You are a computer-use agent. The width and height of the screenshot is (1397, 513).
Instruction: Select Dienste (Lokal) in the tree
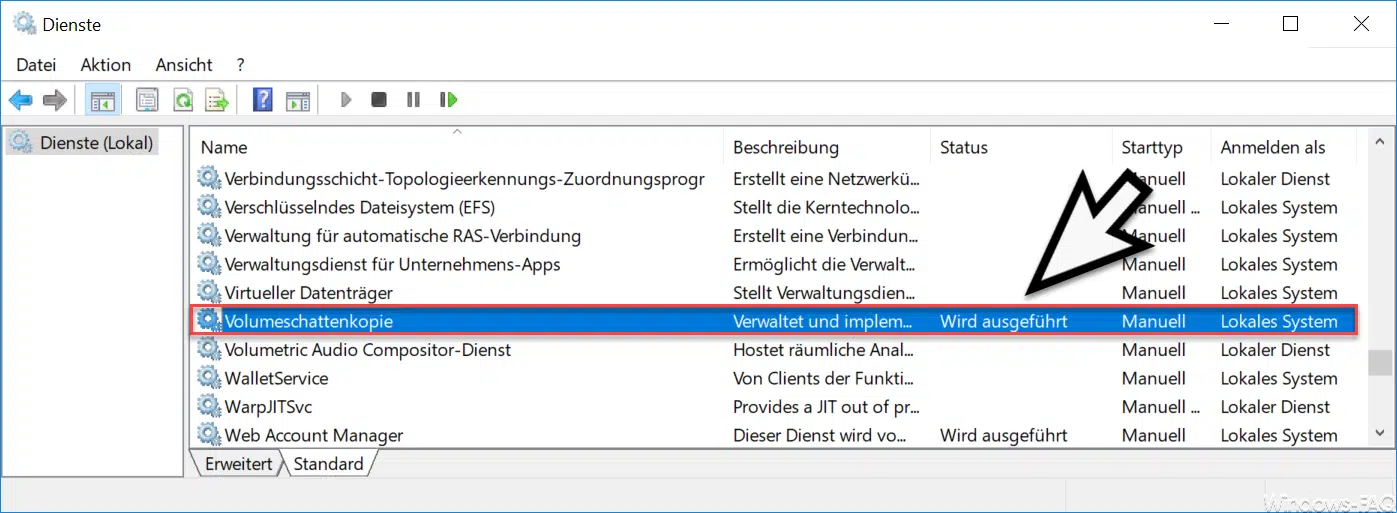97,143
